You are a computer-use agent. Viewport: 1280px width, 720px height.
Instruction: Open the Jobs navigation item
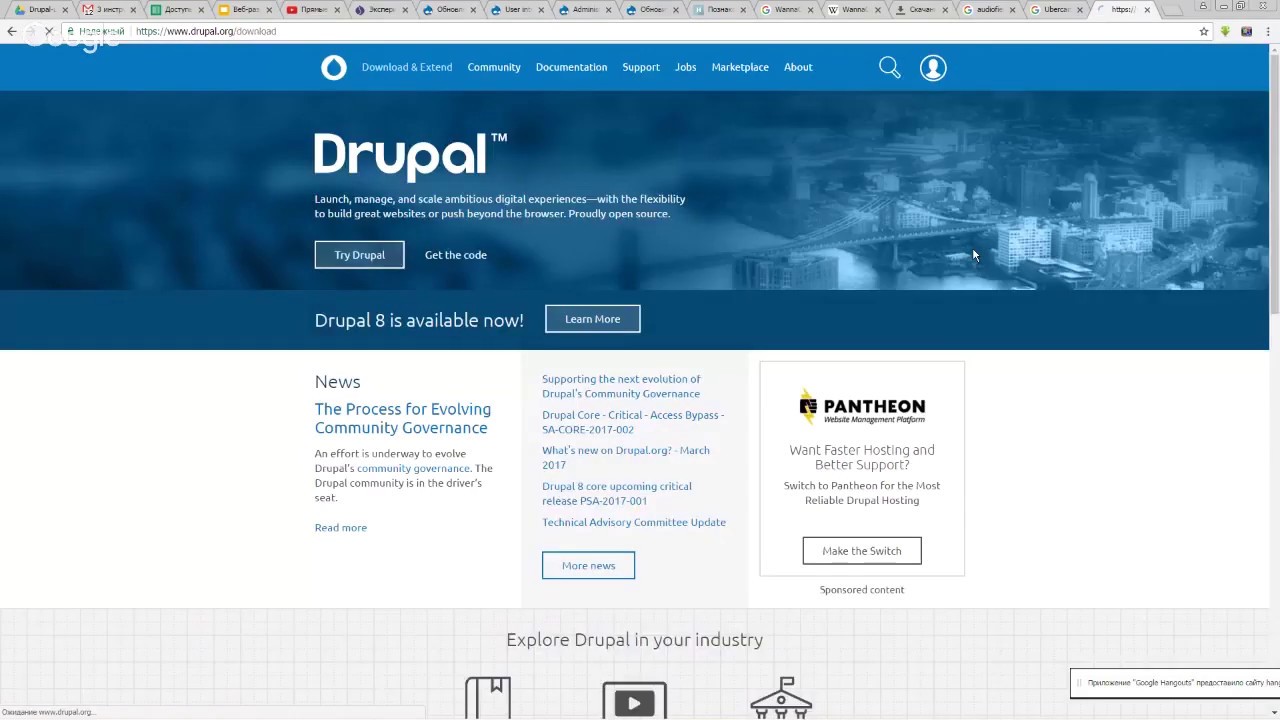pos(685,67)
